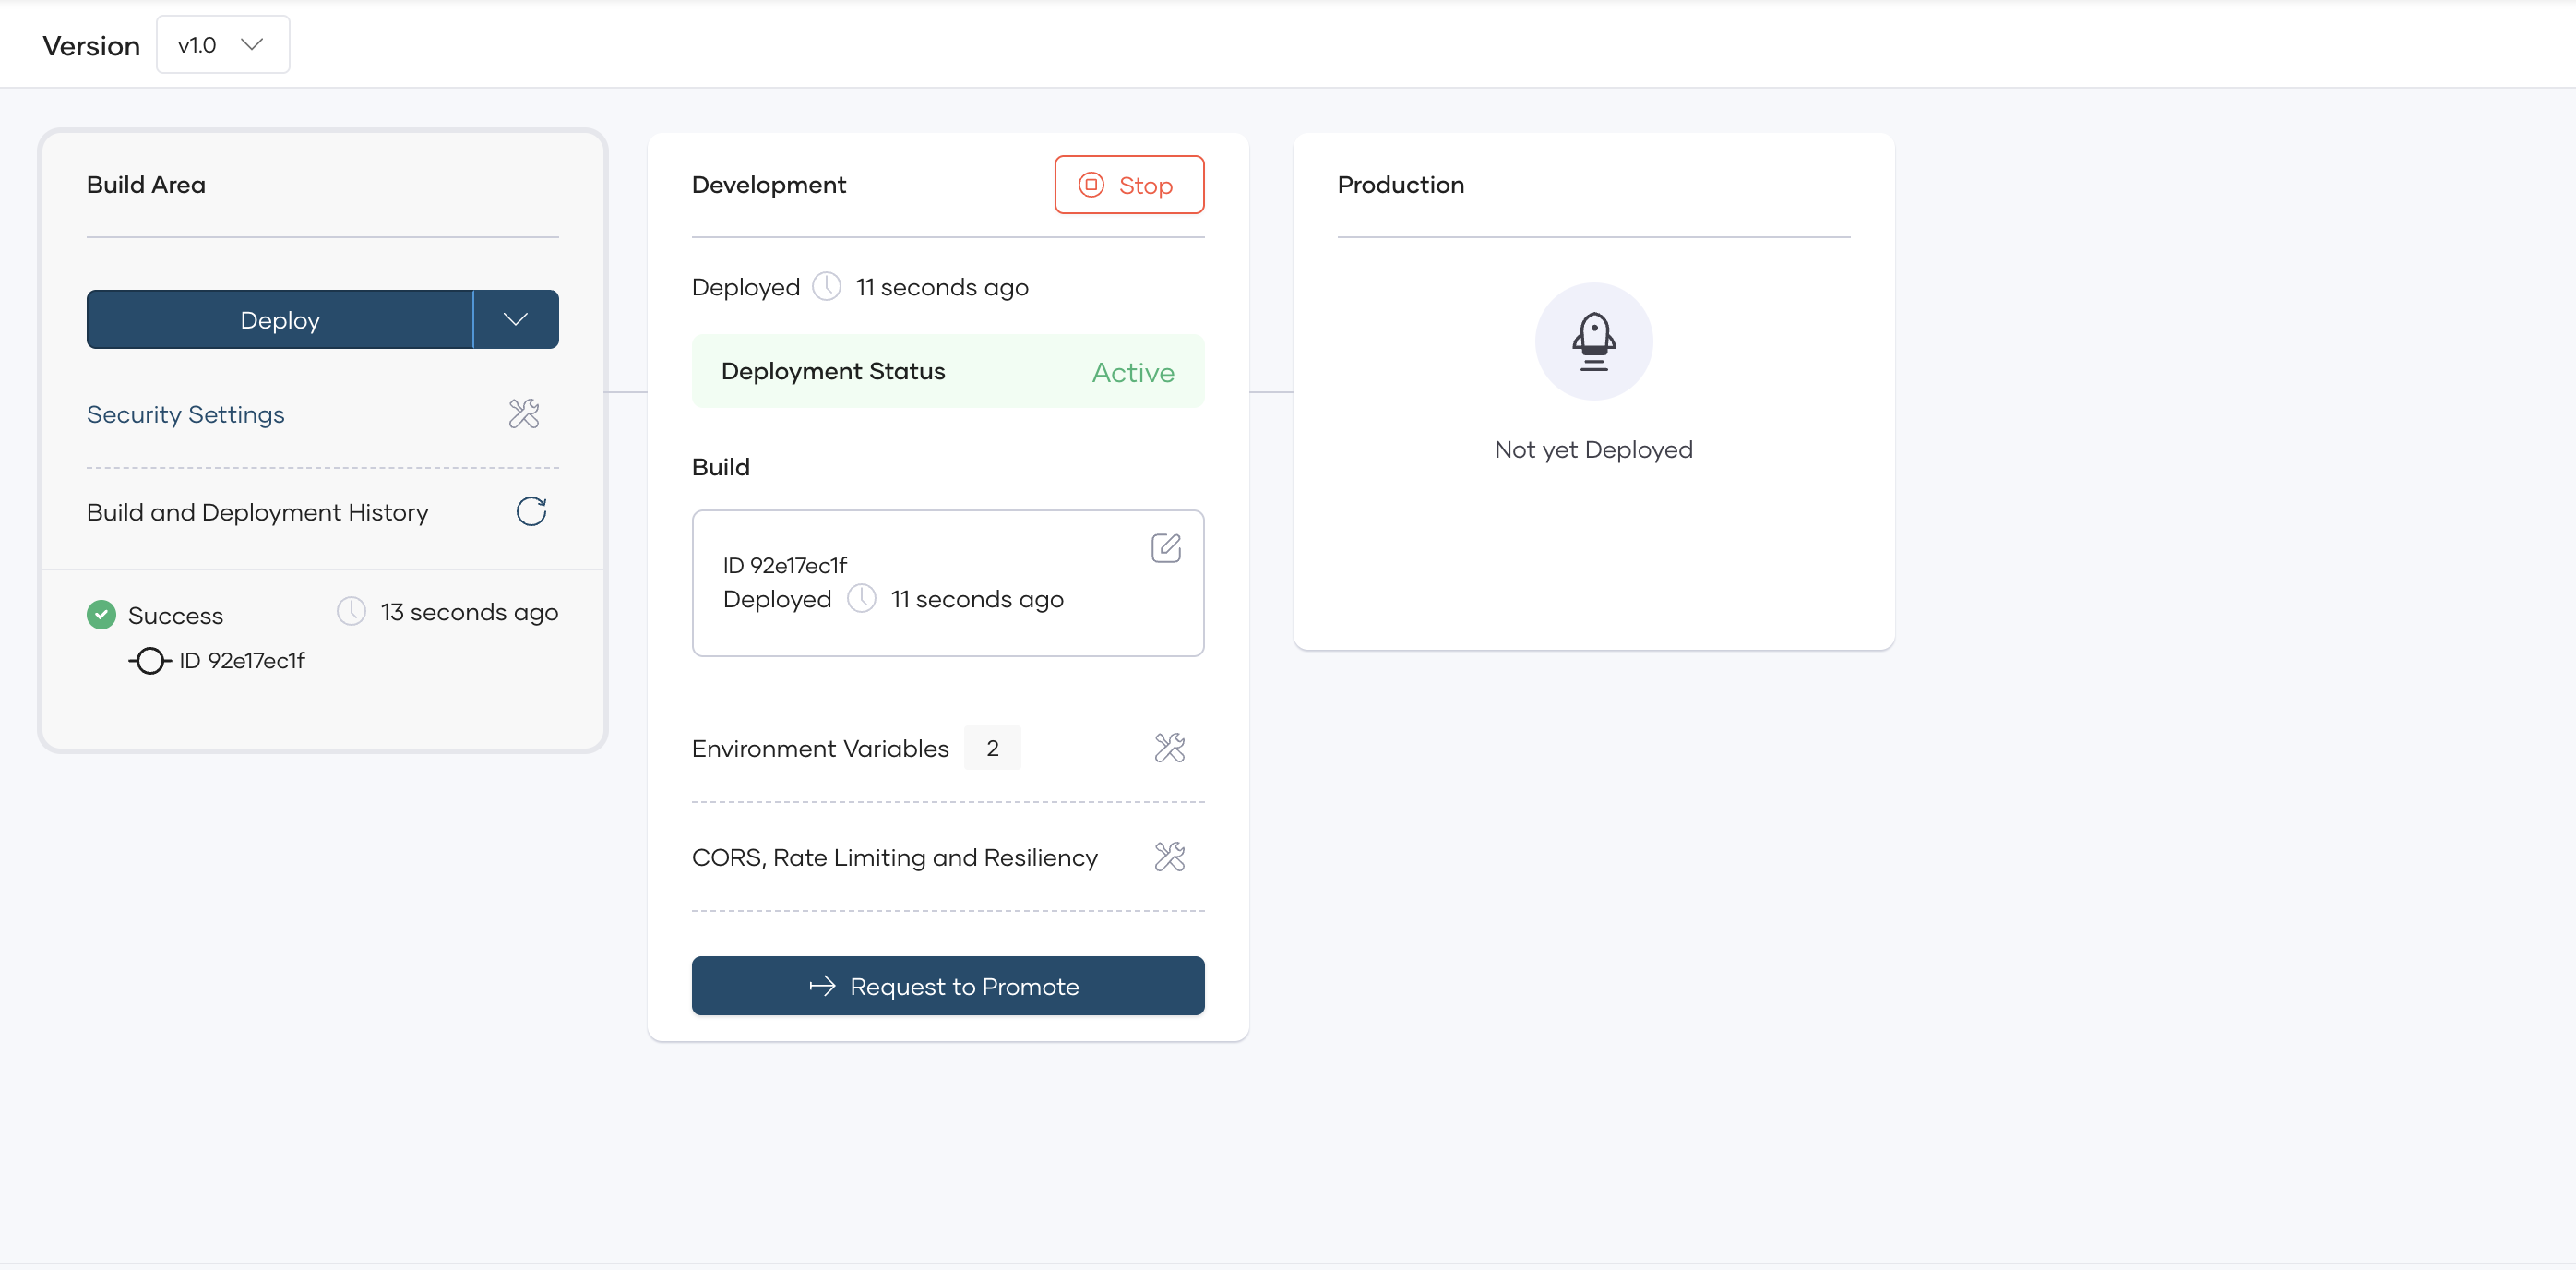Click the clock icon next to Deployed time
This screenshot has width=2576, height=1270.
pyautogui.click(x=827, y=286)
